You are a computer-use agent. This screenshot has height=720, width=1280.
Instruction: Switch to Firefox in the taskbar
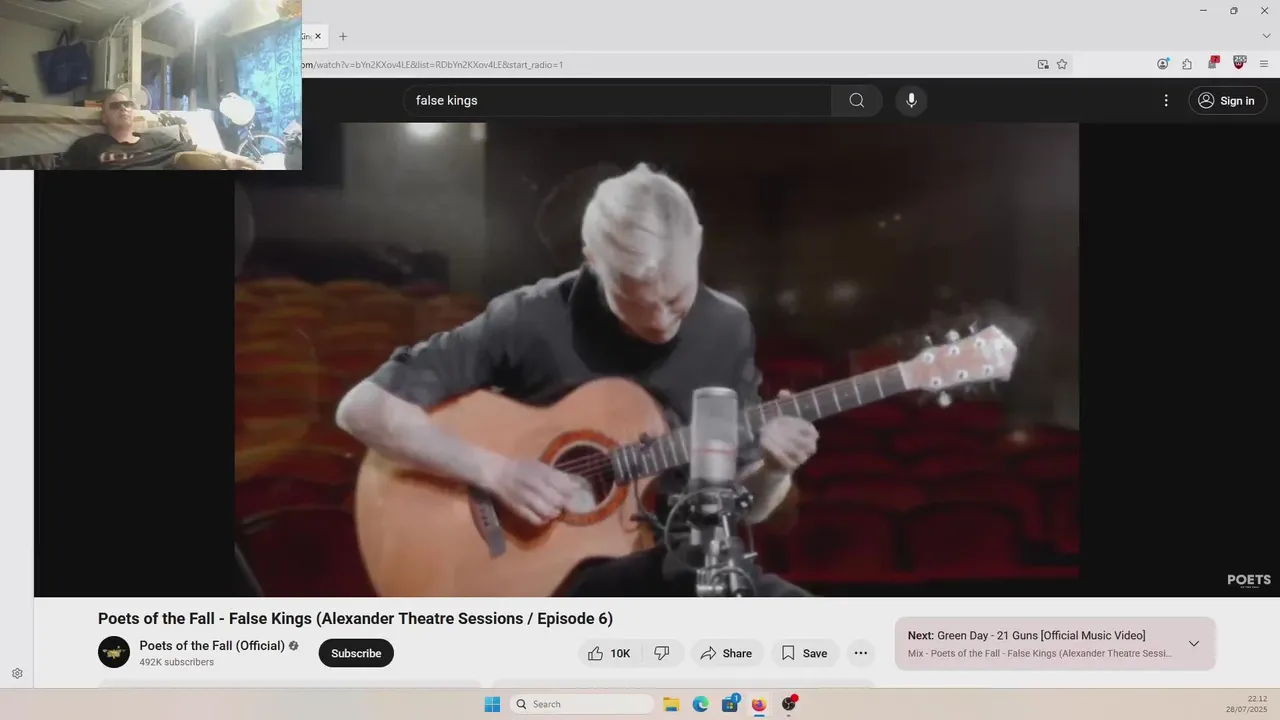(759, 704)
